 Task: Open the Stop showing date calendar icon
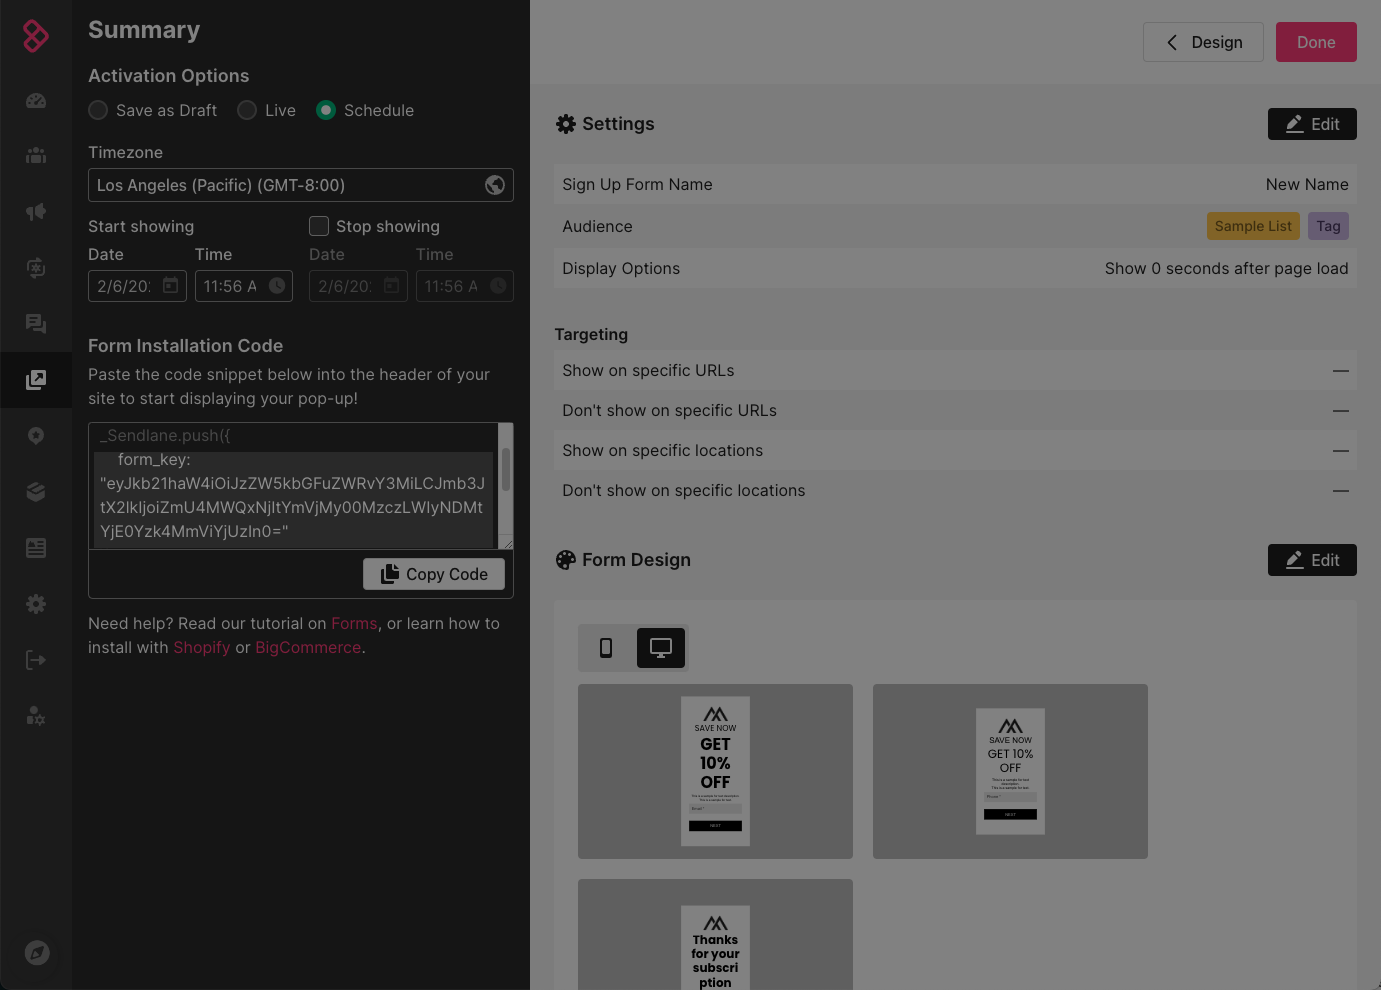392,286
